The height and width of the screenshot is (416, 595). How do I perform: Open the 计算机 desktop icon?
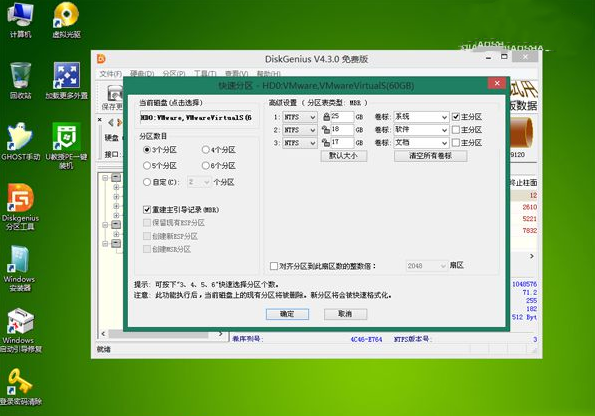pyautogui.click(x=20, y=20)
